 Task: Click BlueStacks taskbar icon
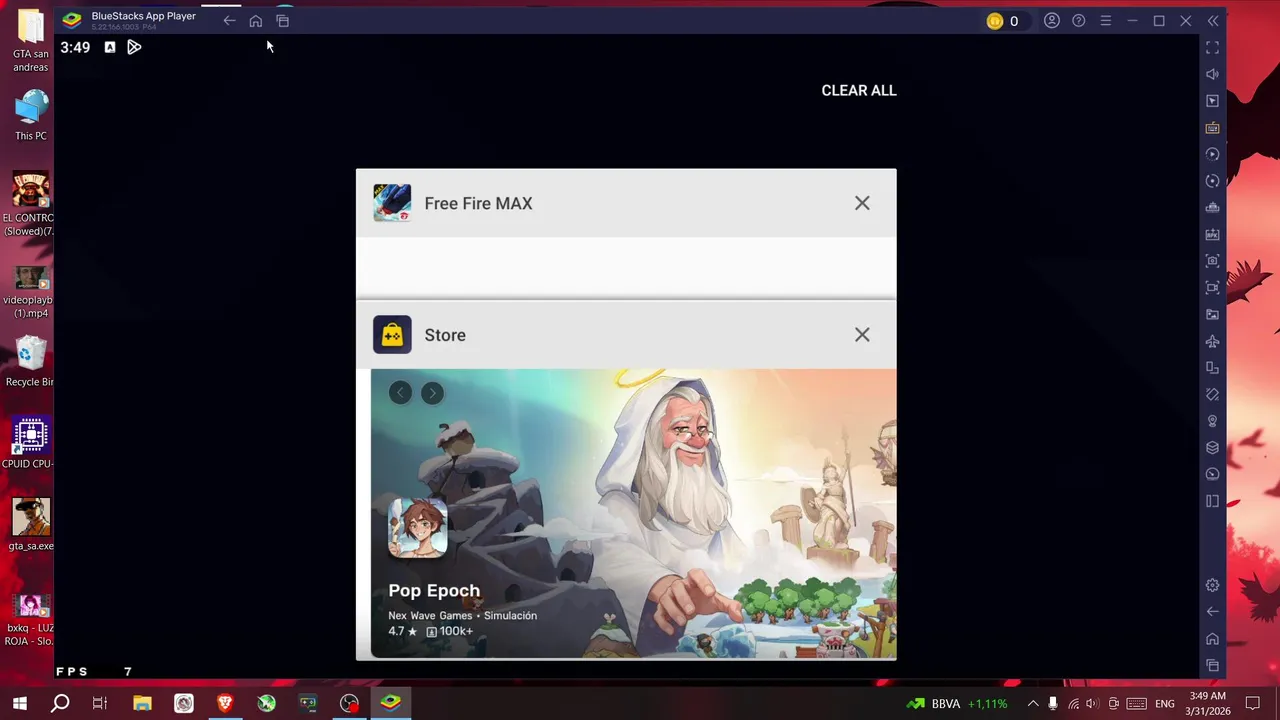390,703
